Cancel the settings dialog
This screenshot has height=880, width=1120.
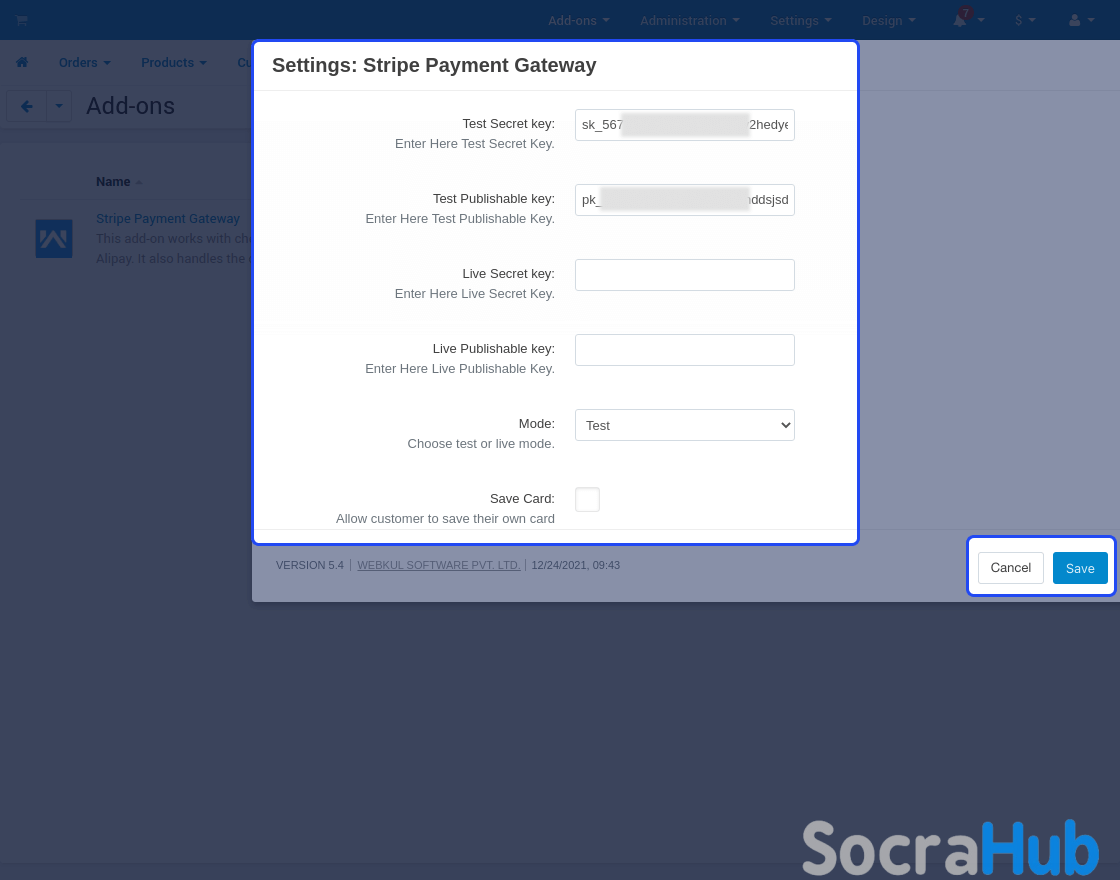(x=1011, y=568)
